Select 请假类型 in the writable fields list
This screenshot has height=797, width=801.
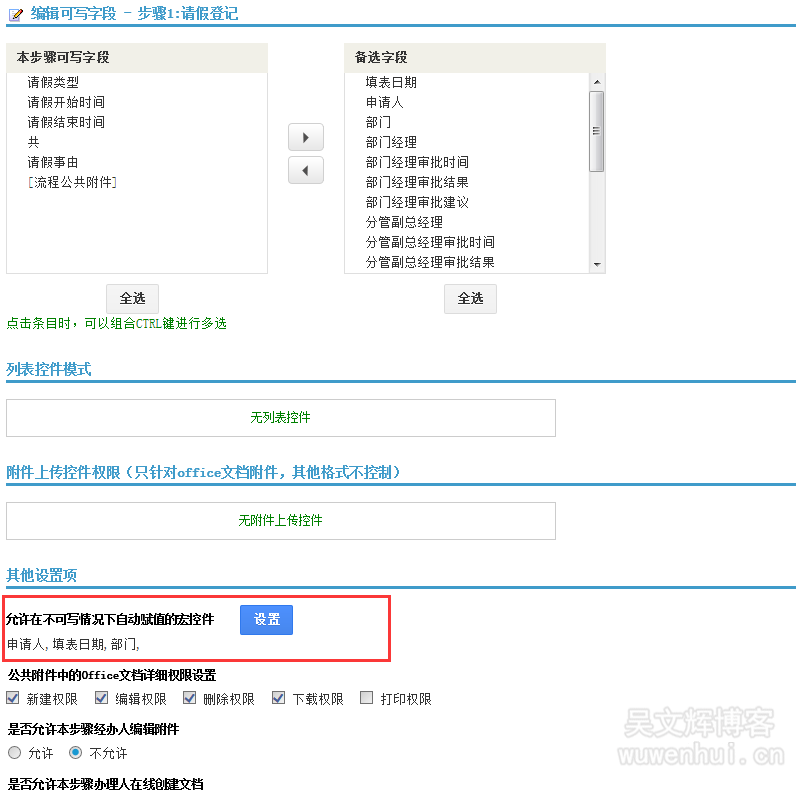click(53, 83)
